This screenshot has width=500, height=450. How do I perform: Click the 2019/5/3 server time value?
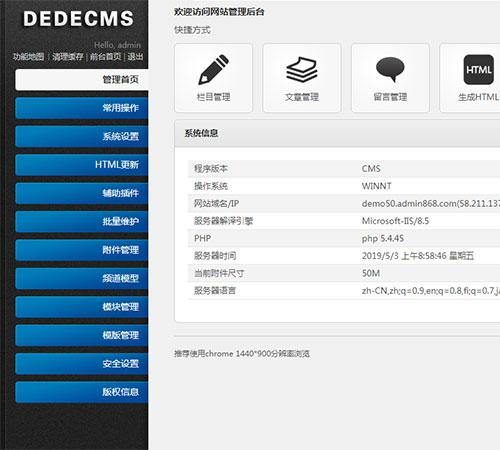418,256
